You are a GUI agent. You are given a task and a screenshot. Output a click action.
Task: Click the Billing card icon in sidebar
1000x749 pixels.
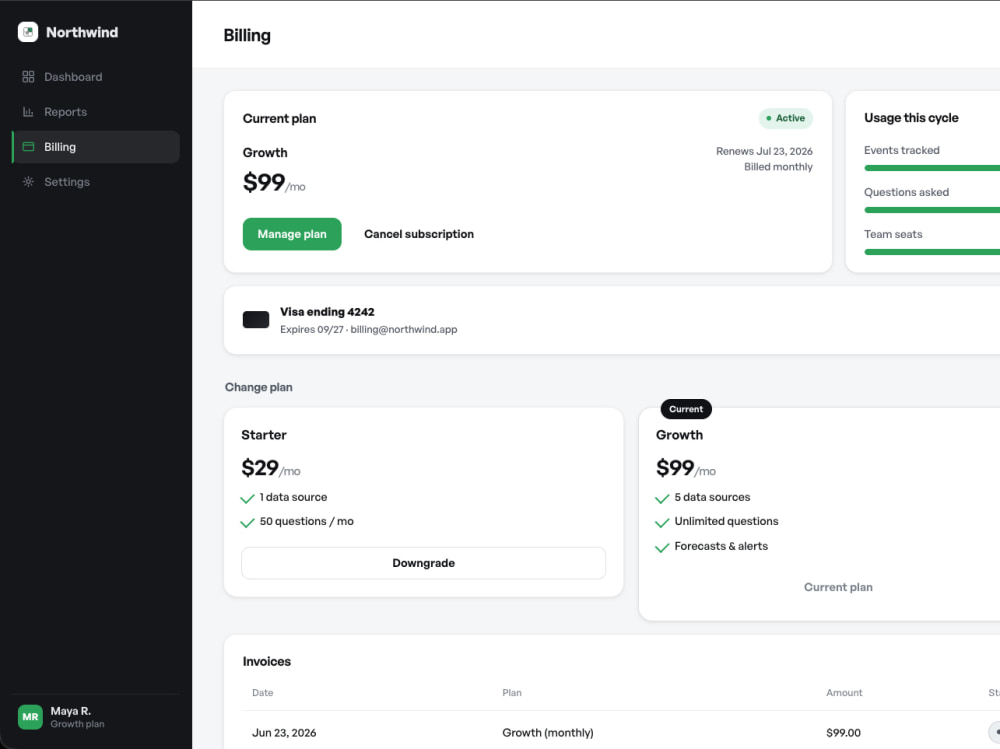(28, 147)
